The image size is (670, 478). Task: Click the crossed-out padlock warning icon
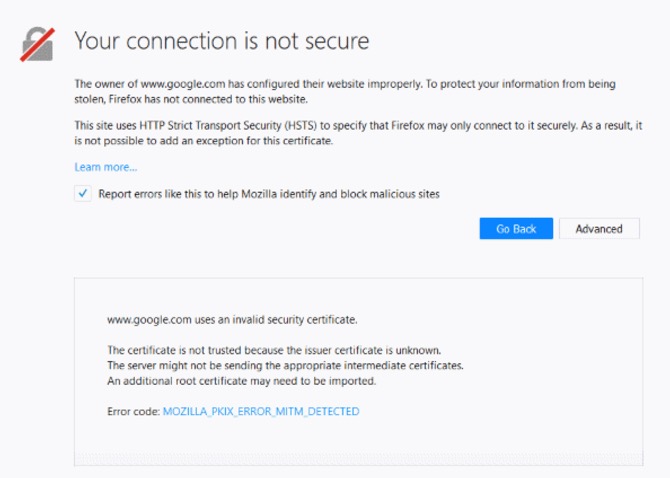(x=37, y=42)
